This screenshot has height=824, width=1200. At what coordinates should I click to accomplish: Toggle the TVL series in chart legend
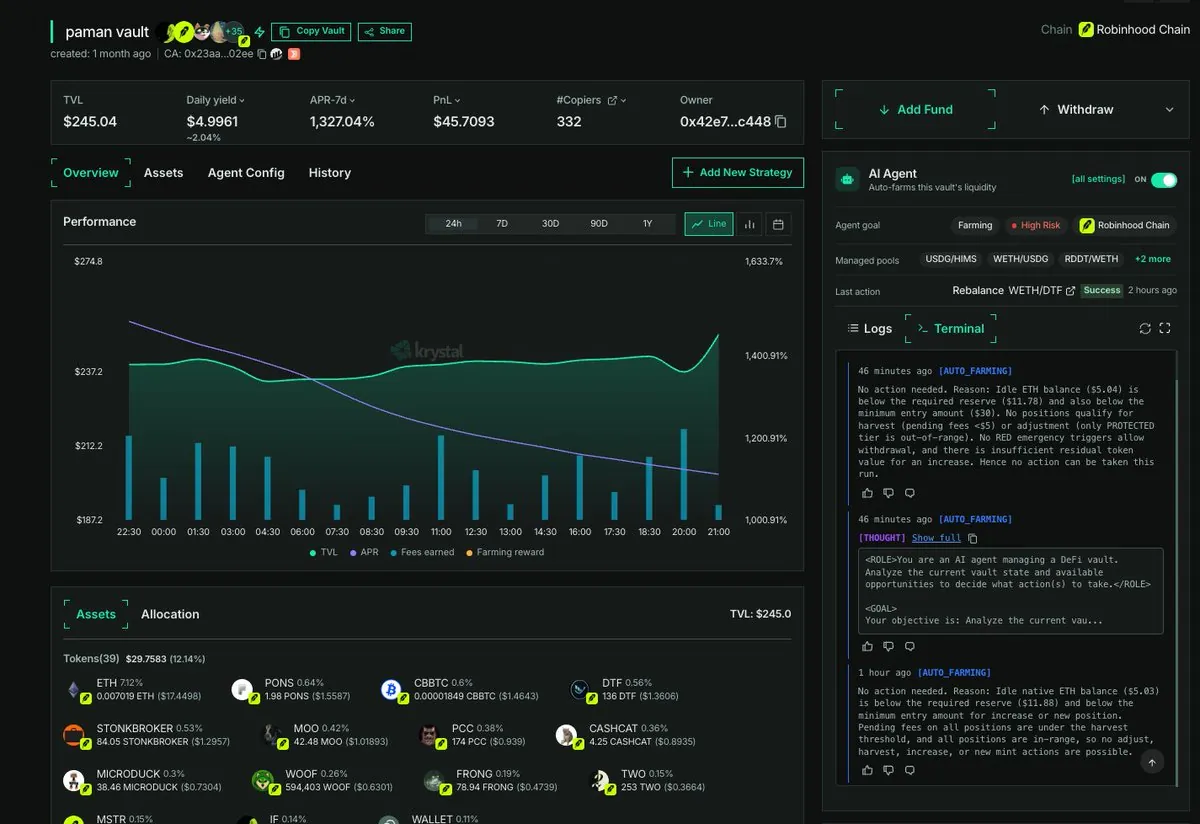click(x=324, y=552)
